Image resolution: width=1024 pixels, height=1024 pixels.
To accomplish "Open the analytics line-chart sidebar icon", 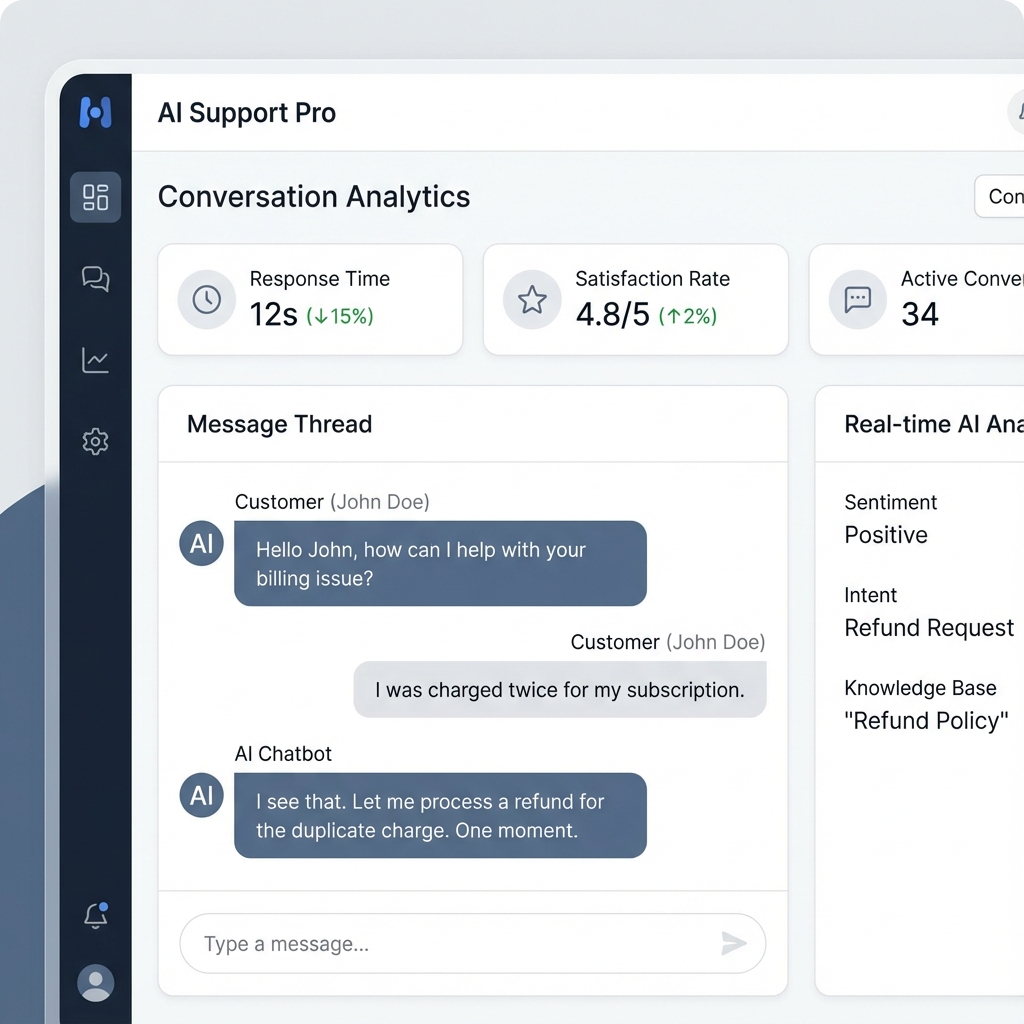I will click(x=95, y=360).
